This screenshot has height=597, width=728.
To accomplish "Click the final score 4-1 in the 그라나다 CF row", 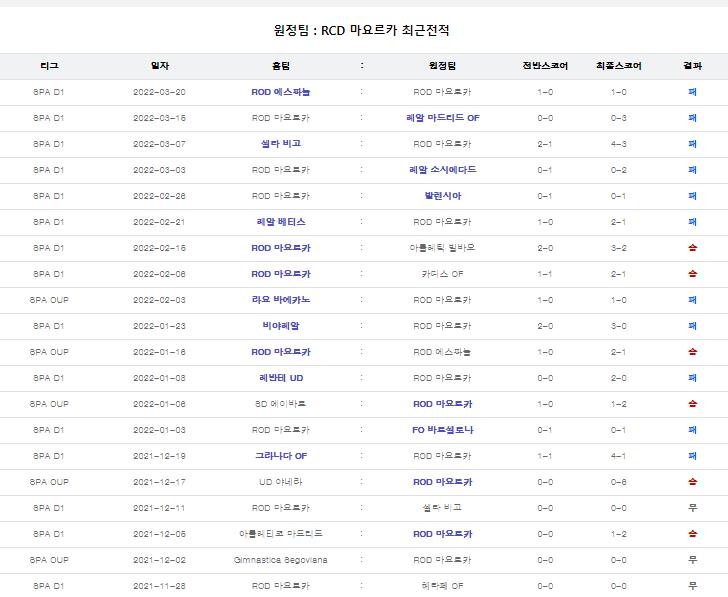I will point(618,456).
